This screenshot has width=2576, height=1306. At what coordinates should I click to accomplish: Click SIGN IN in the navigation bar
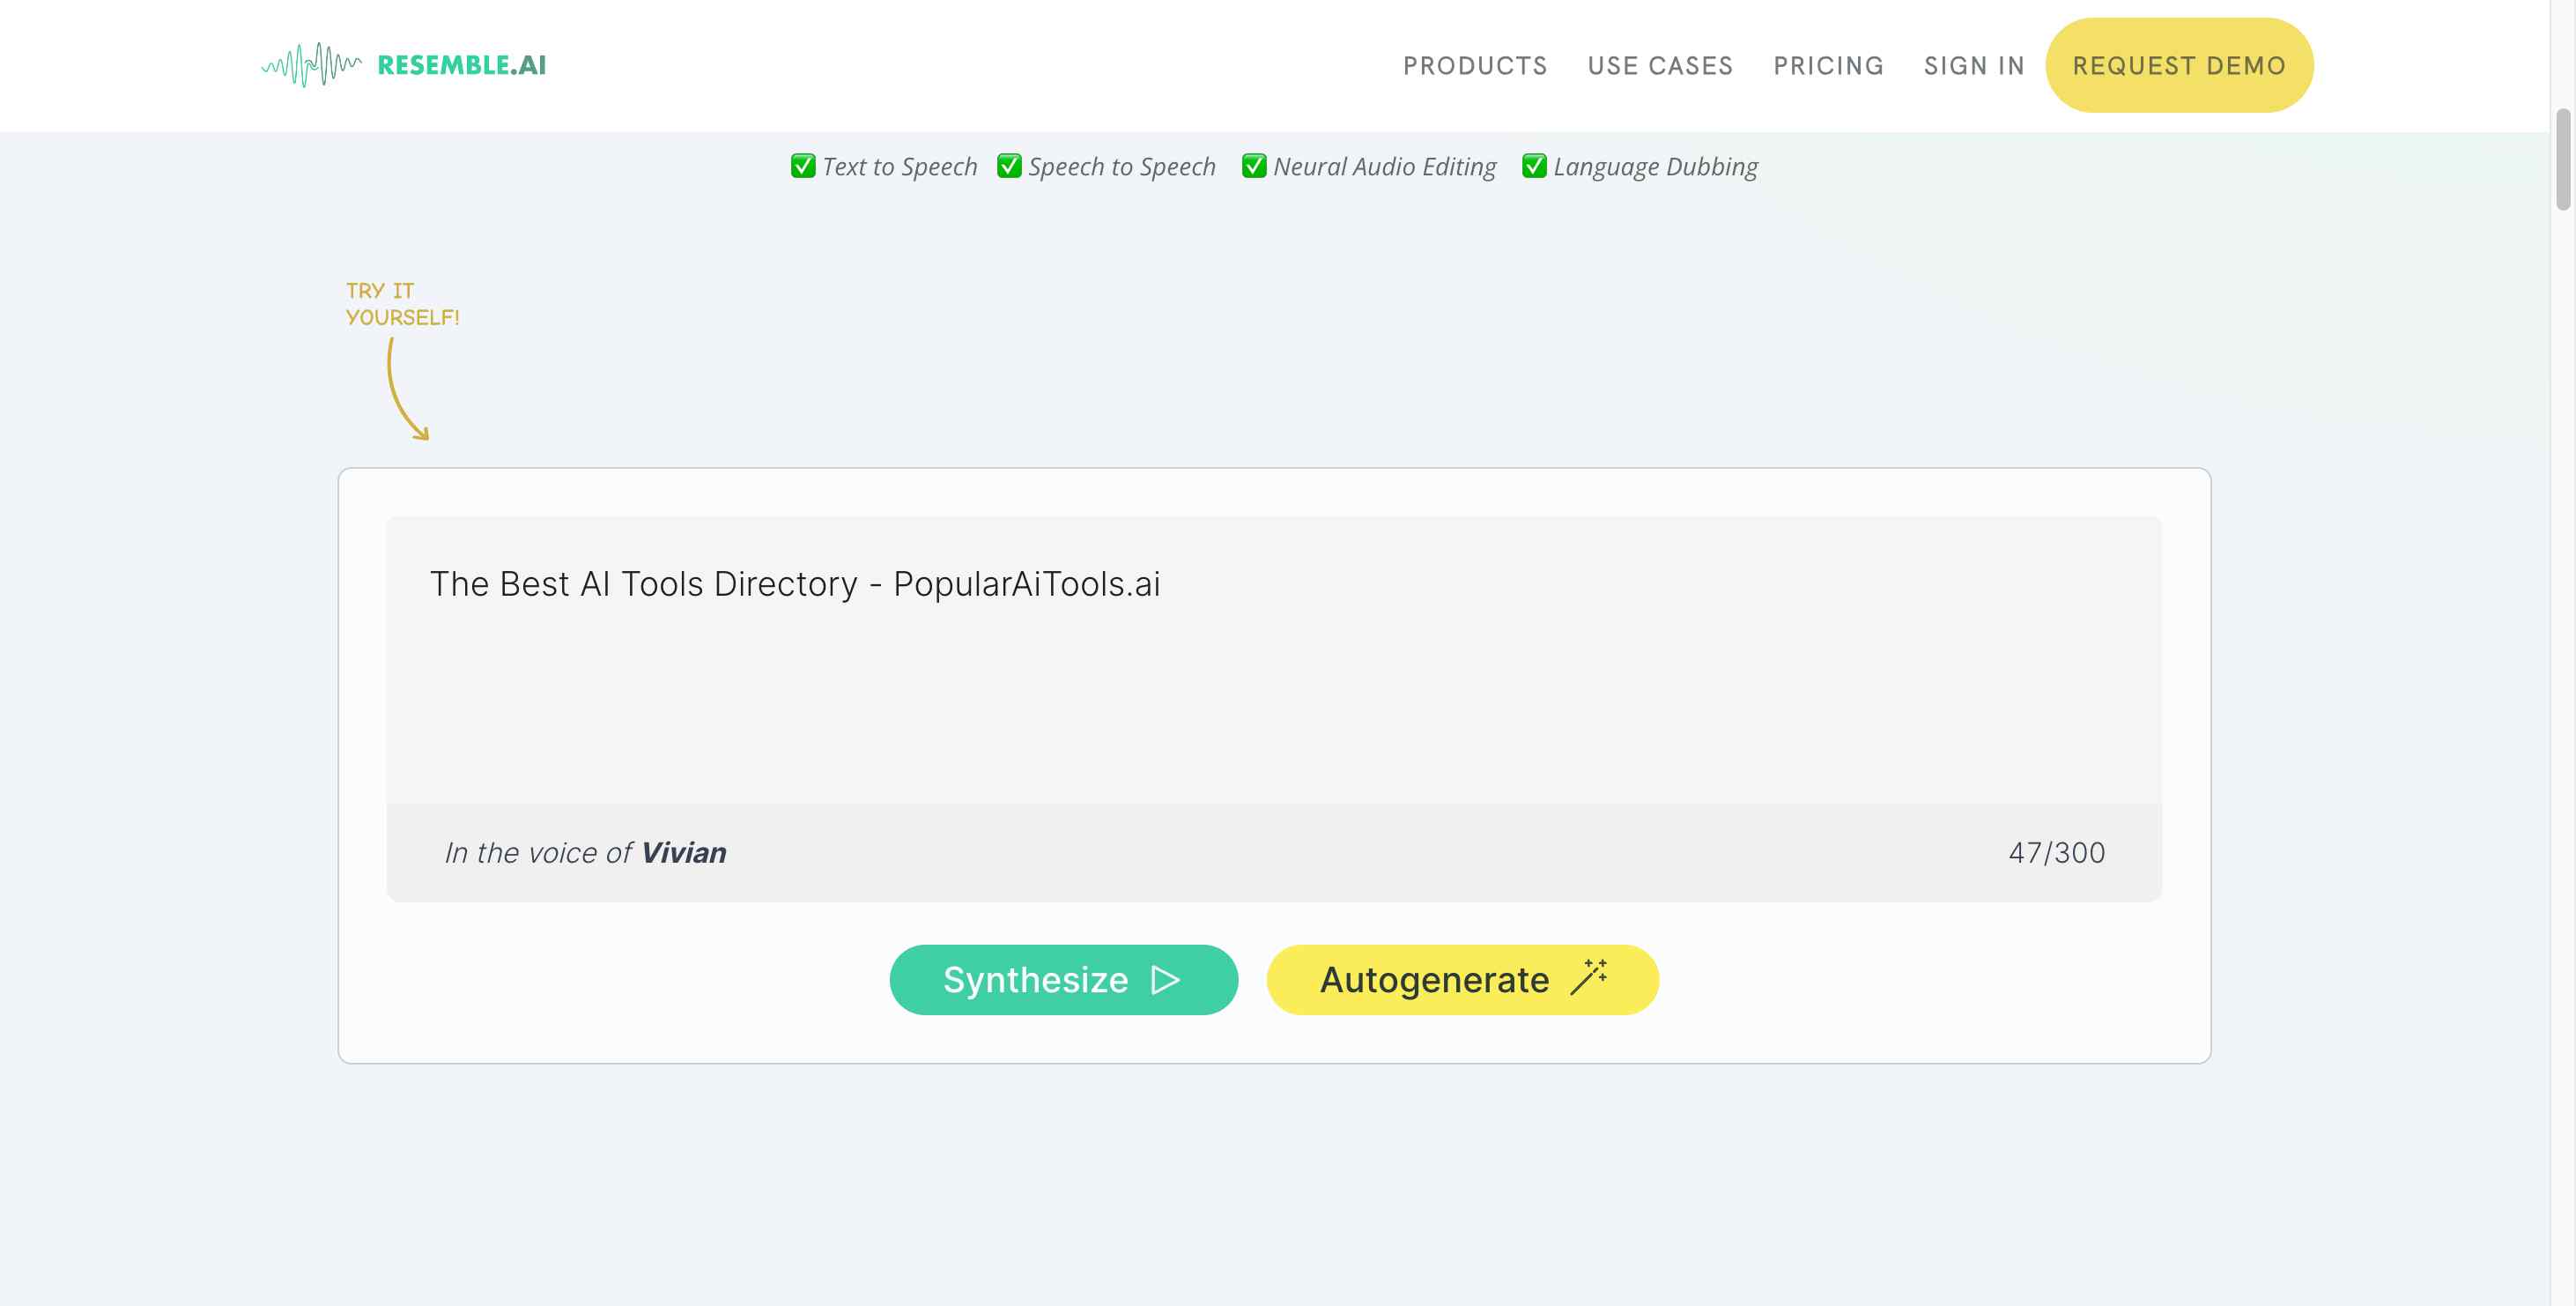click(1974, 66)
